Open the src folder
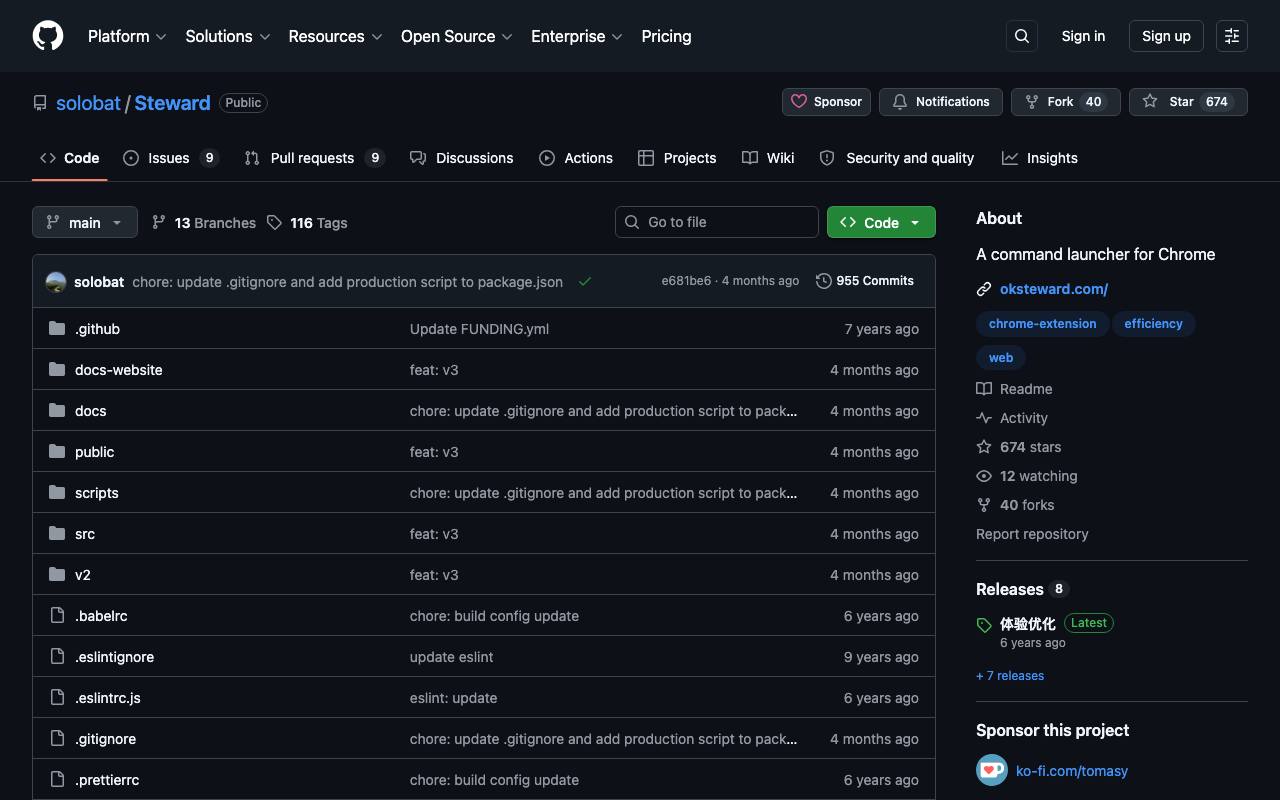 [x=85, y=534]
